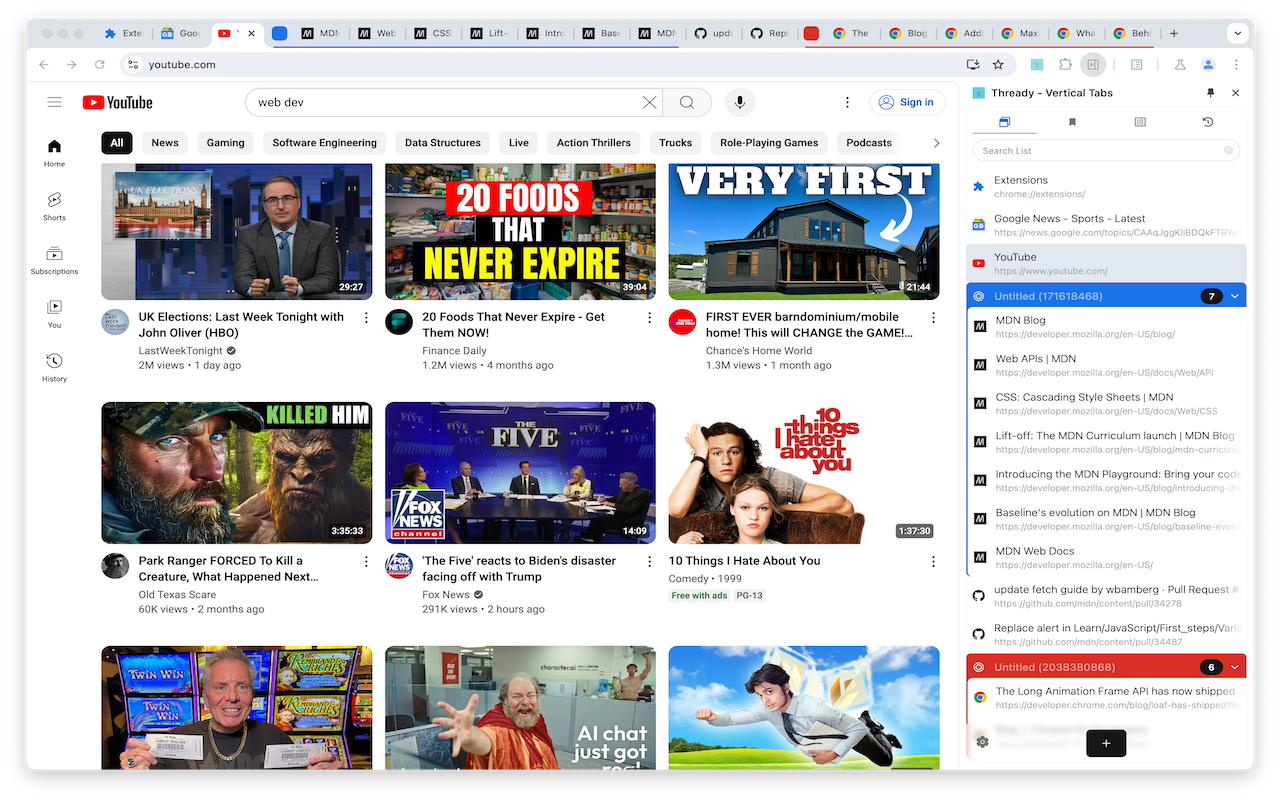Open 20 Foods That Never Expire title
This screenshot has height=800, width=1280.
tap(514, 325)
